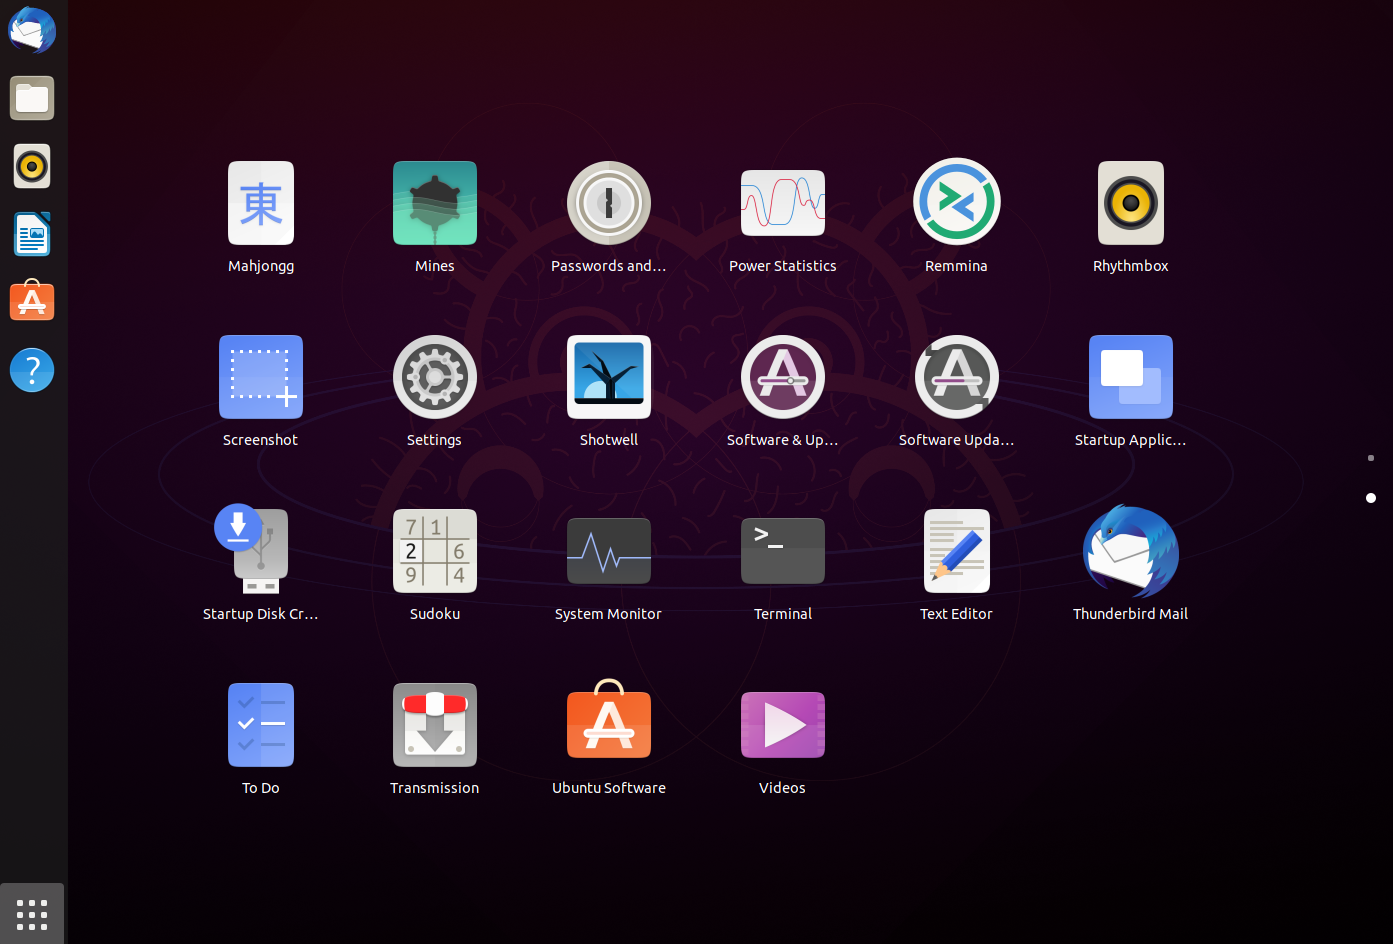Launch the Software Updater
Image resolution: width=1393 pixels, height=944 pixels.
(957, 377)
